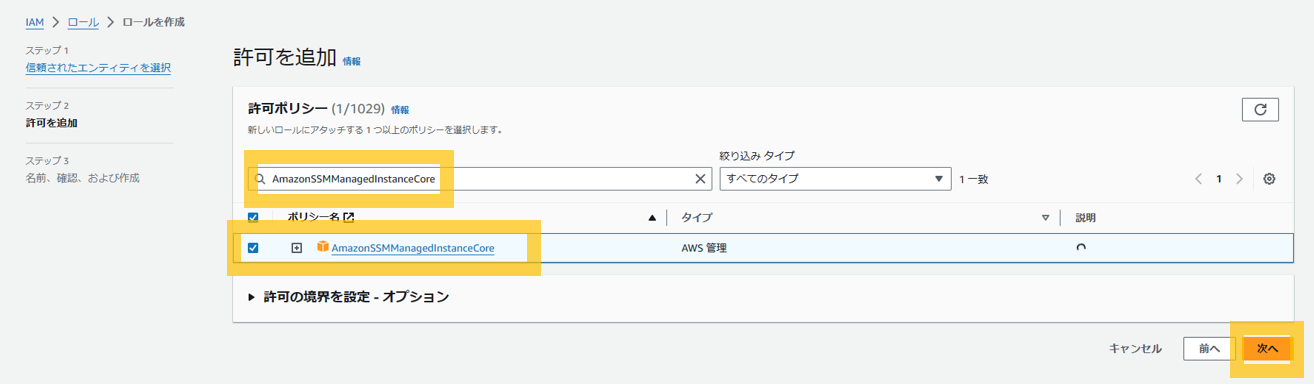Sort ascending by ポリシー名 arrow
Viewport: 1314px width, 385px height.
653,217
